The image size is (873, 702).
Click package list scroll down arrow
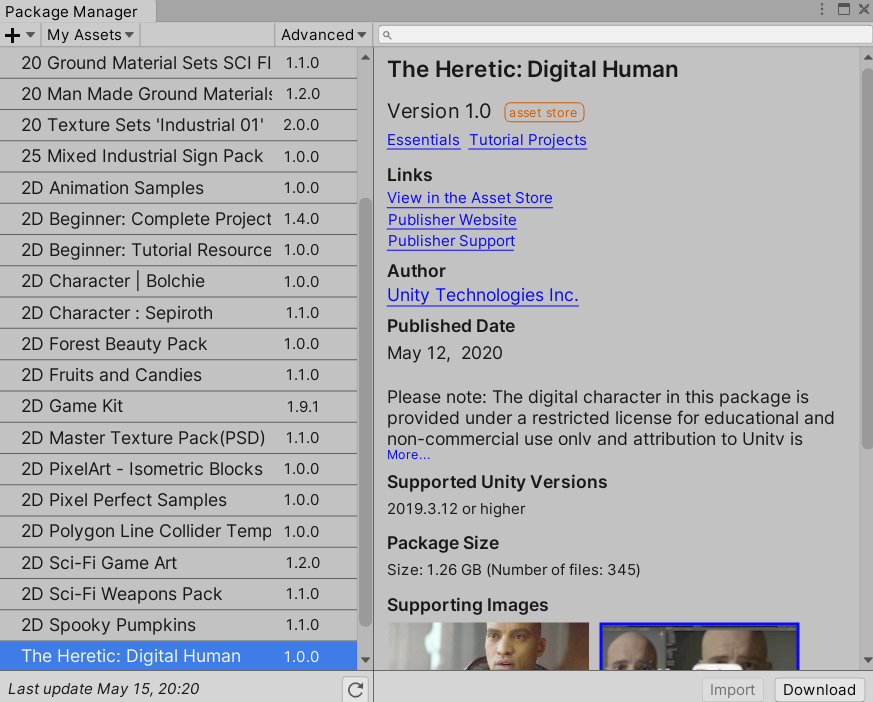[365, 660]
